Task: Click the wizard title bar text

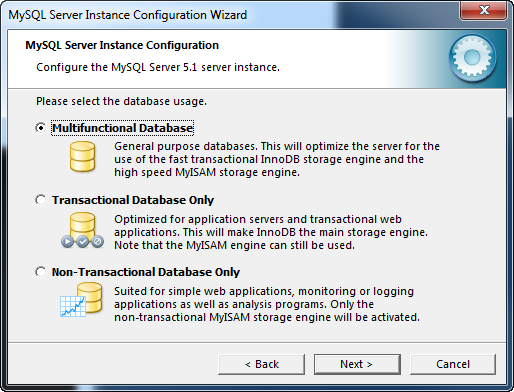Action: (128, 15)
